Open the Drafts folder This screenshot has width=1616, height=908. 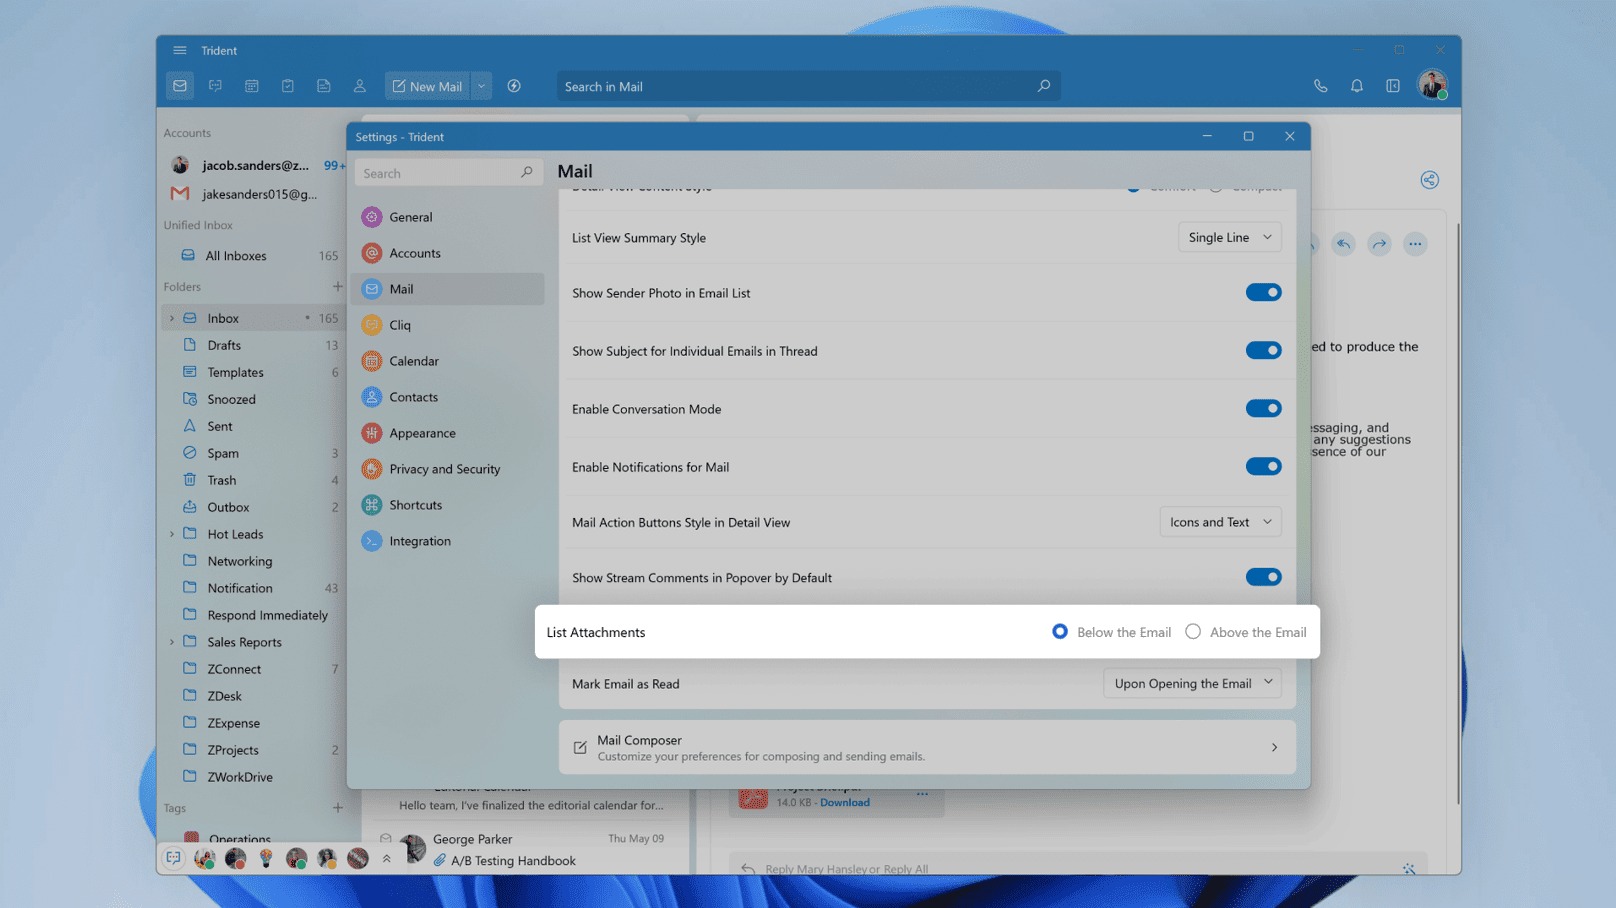point(254,345)
